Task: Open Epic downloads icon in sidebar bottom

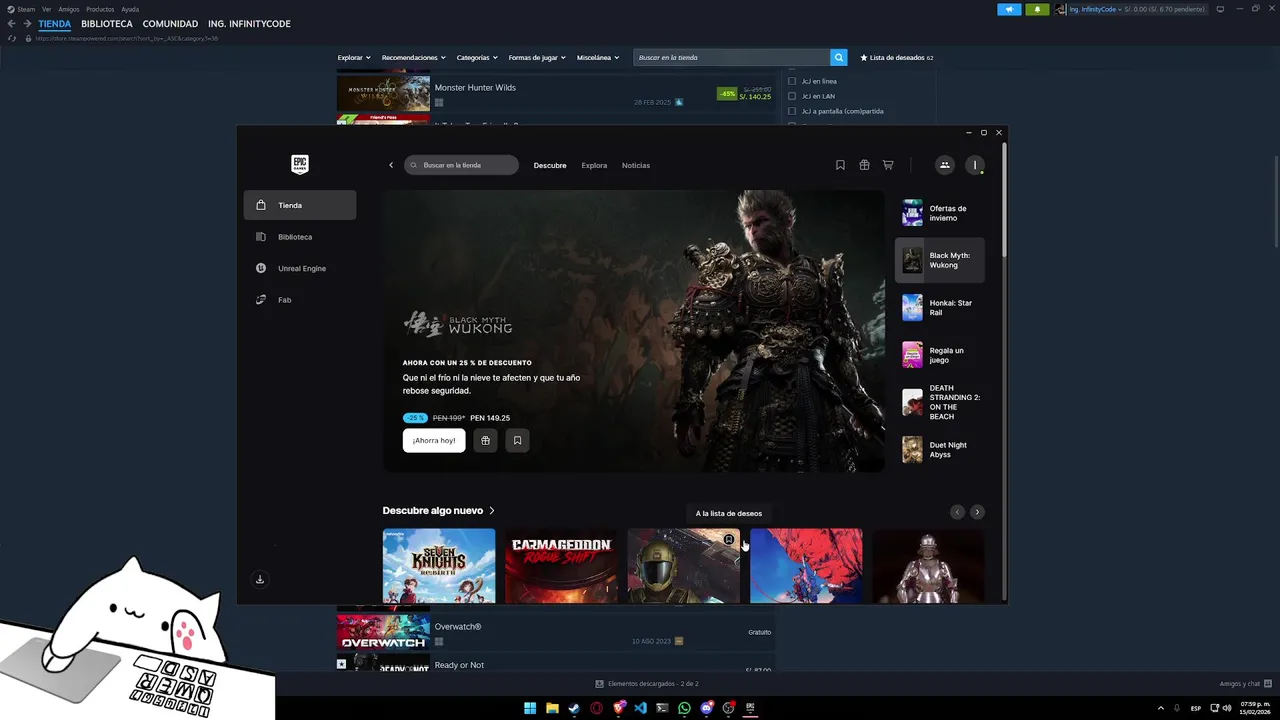Action: click(260, 579)
